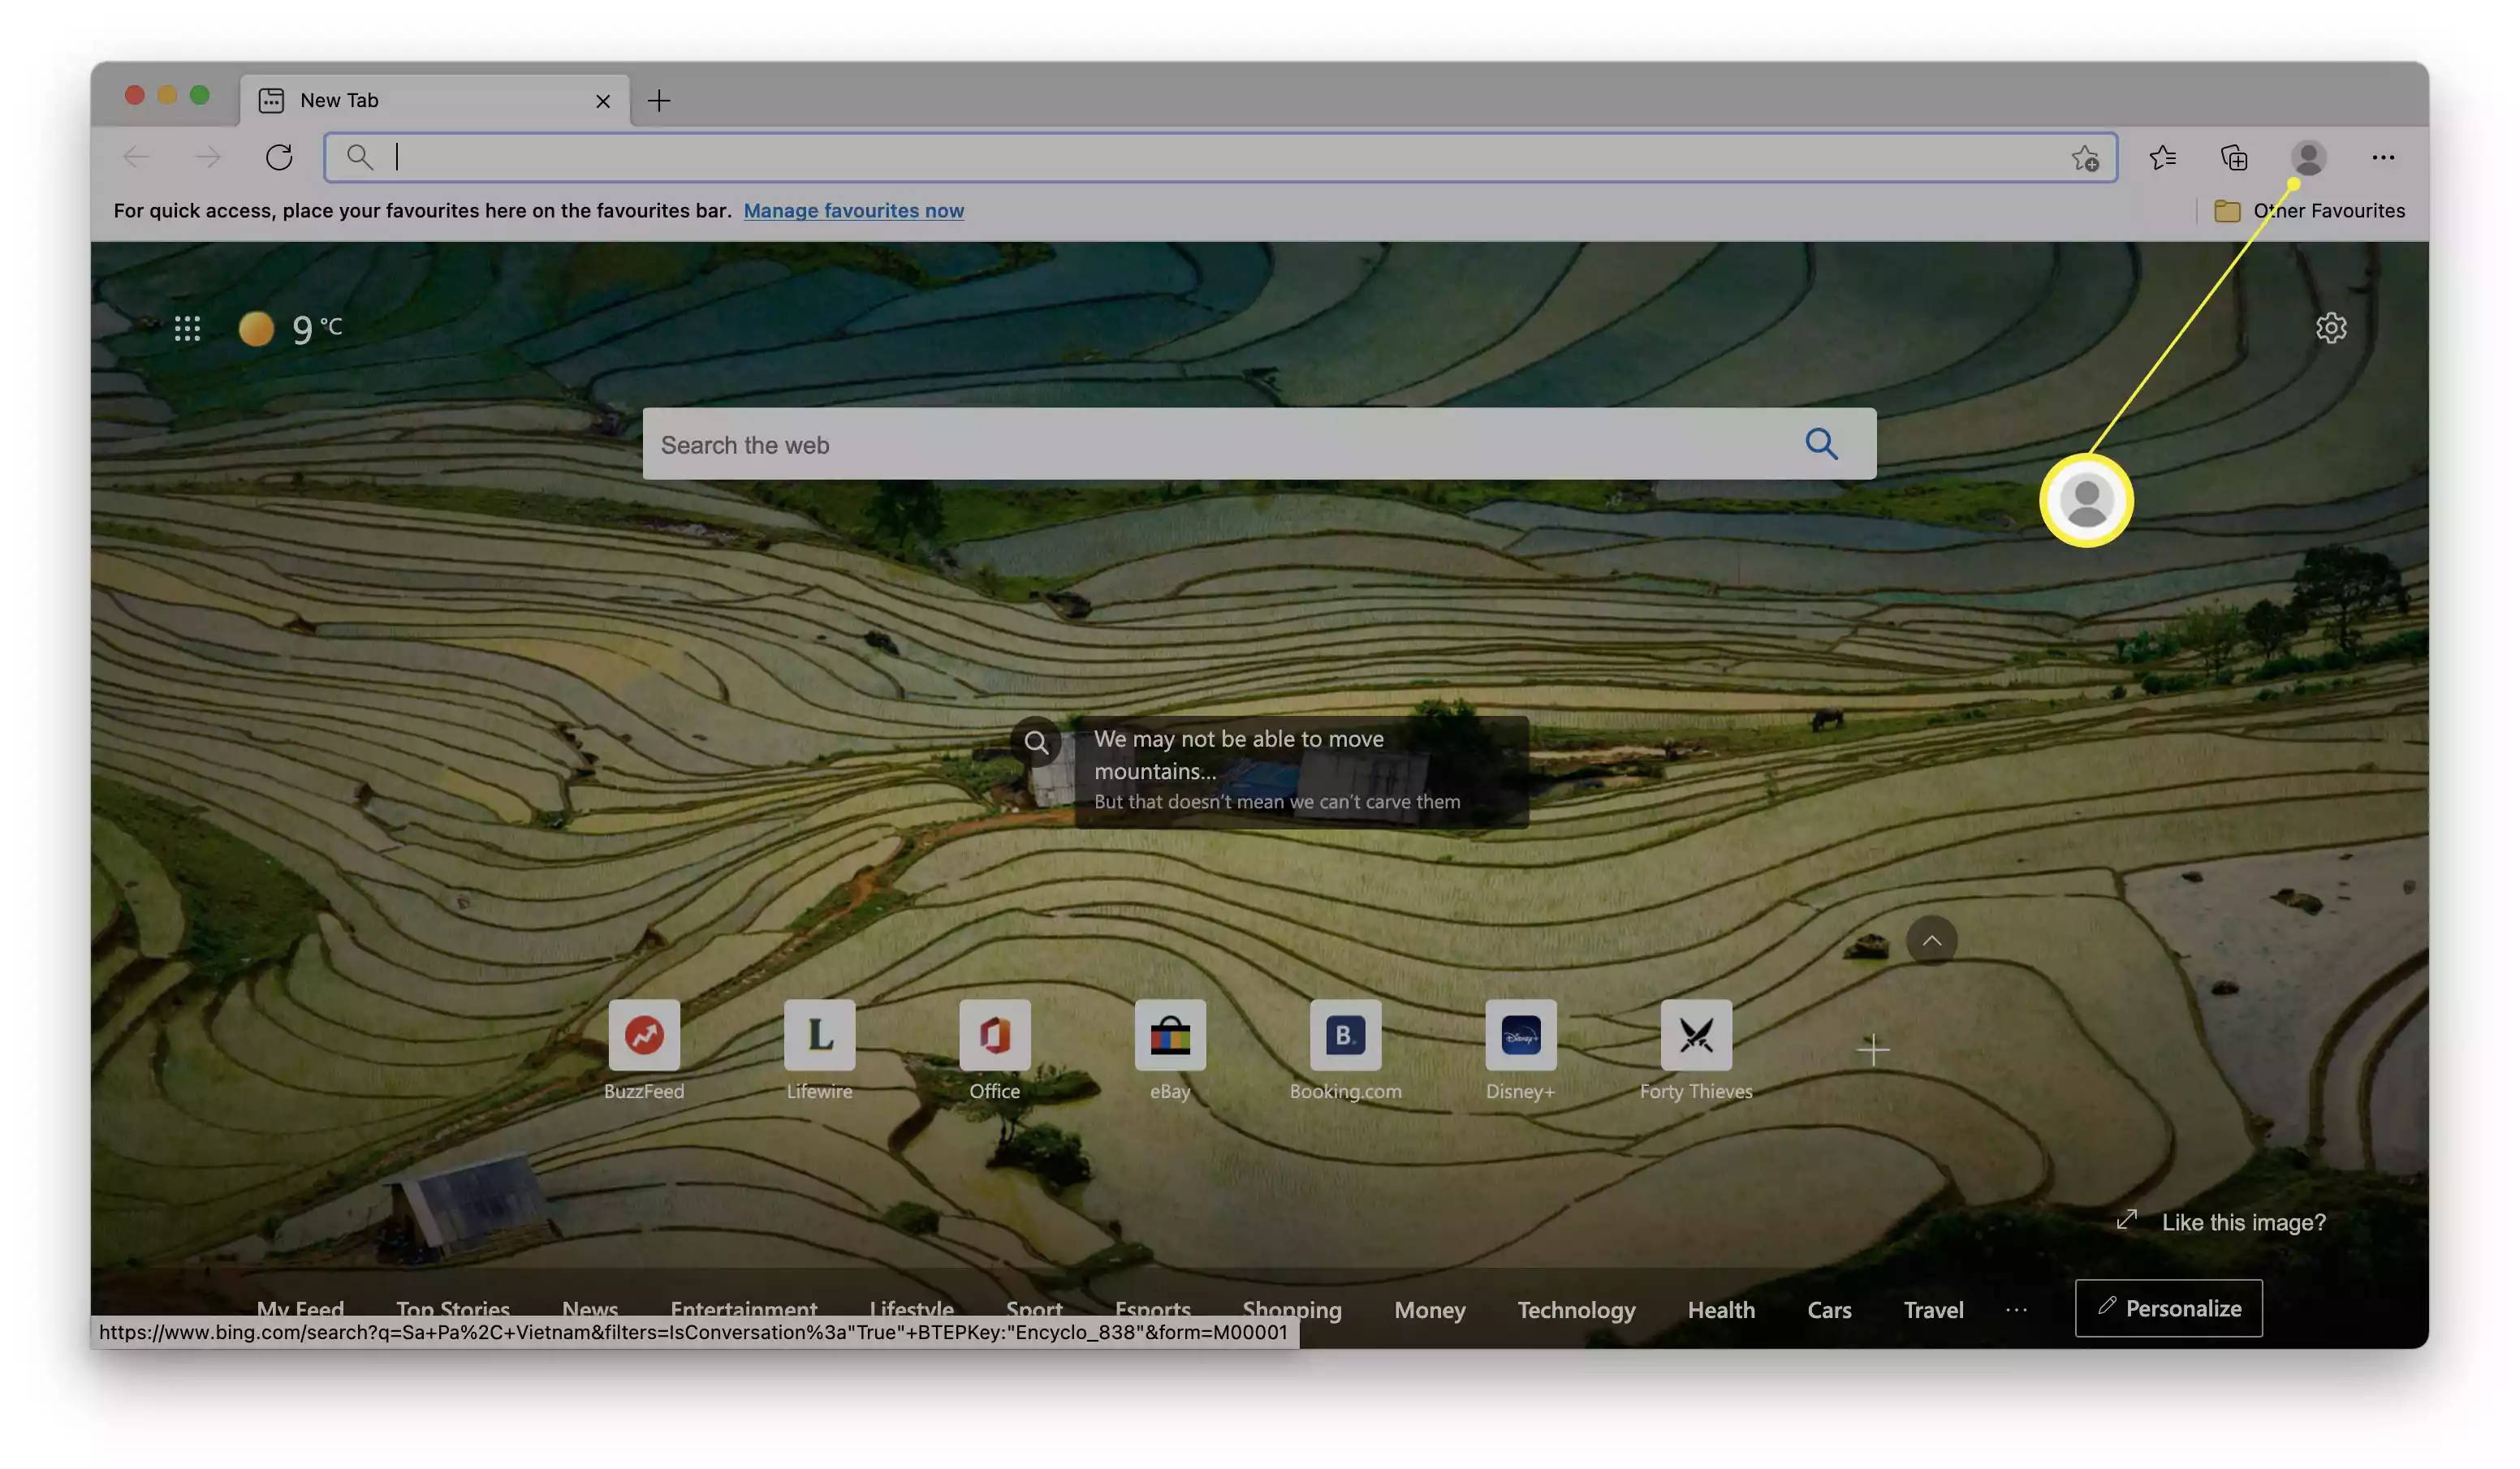
Task: Toggle the page settings gear icon
Action: point(2331,327)
